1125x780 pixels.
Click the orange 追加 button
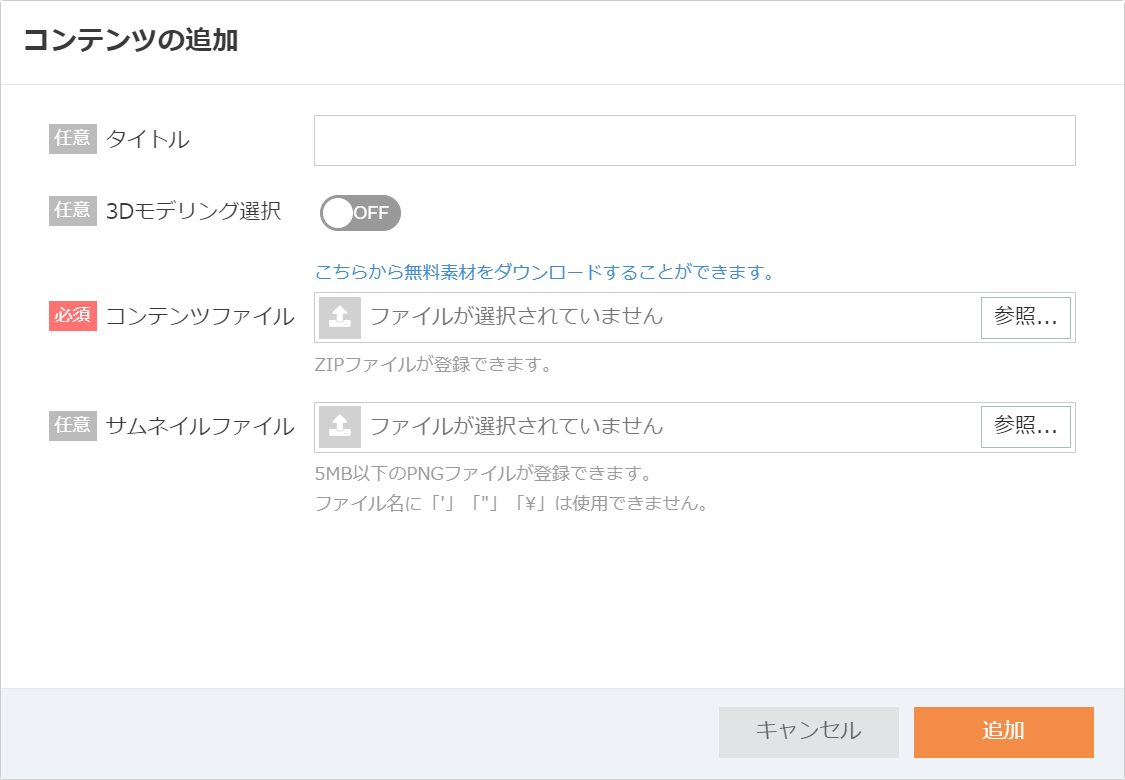[1003, 731]
